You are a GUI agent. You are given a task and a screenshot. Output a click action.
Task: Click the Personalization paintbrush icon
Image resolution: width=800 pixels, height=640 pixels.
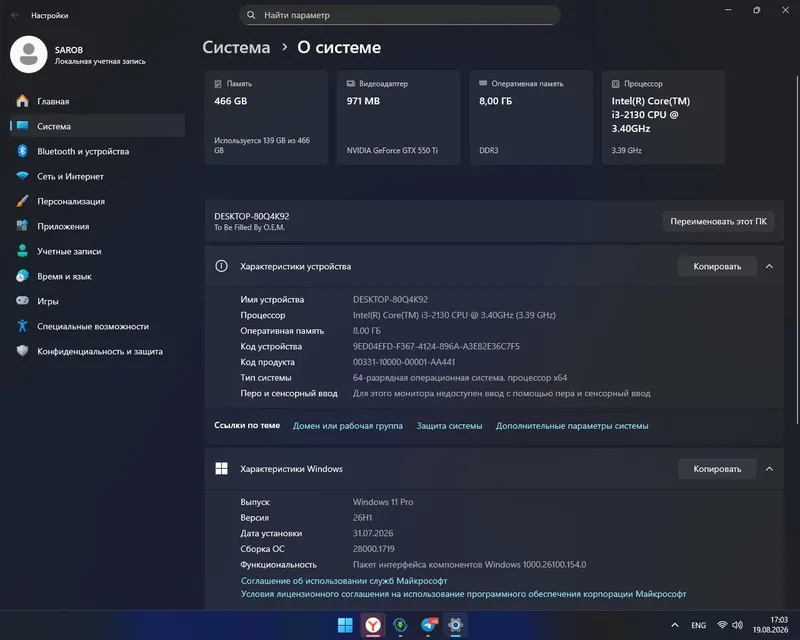22,201
